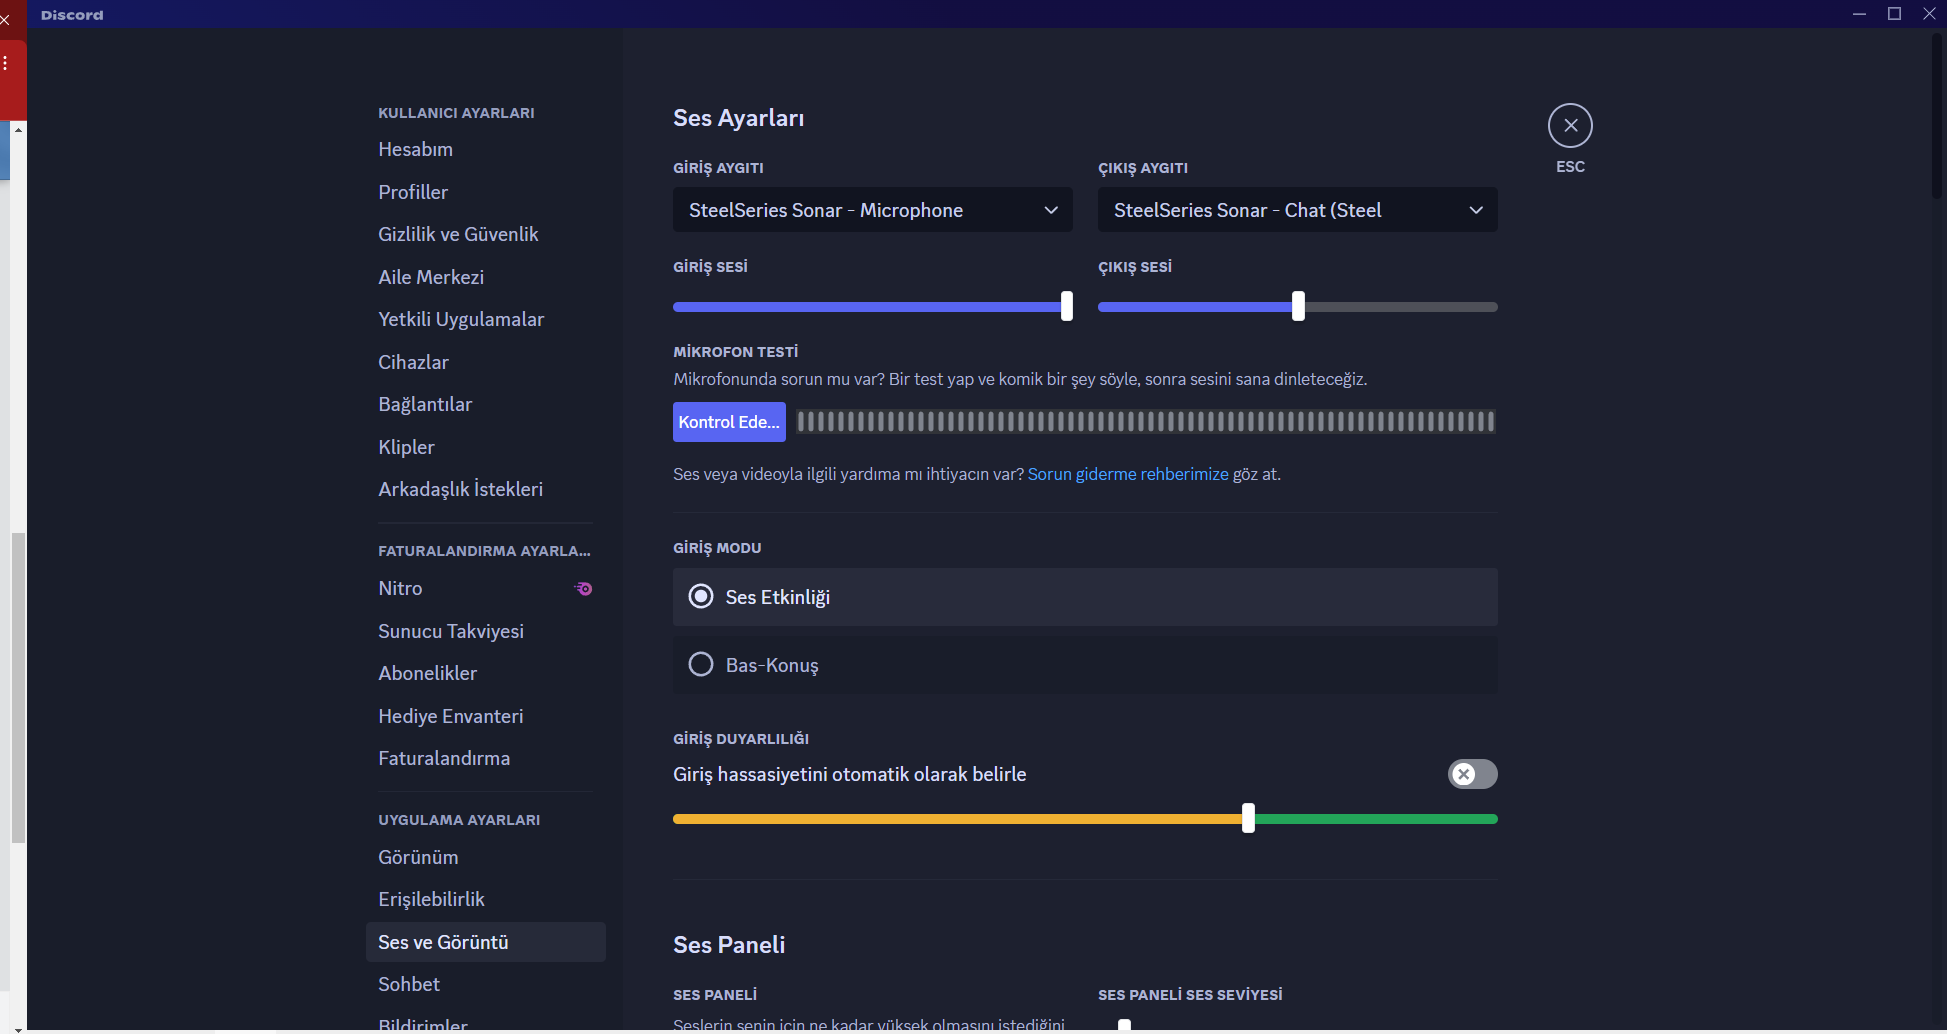Screen dimensions: 1947x1034
Task: Click the three-dot menu in red sidebar
Action: pyautogui.click(x=5, y=63)
